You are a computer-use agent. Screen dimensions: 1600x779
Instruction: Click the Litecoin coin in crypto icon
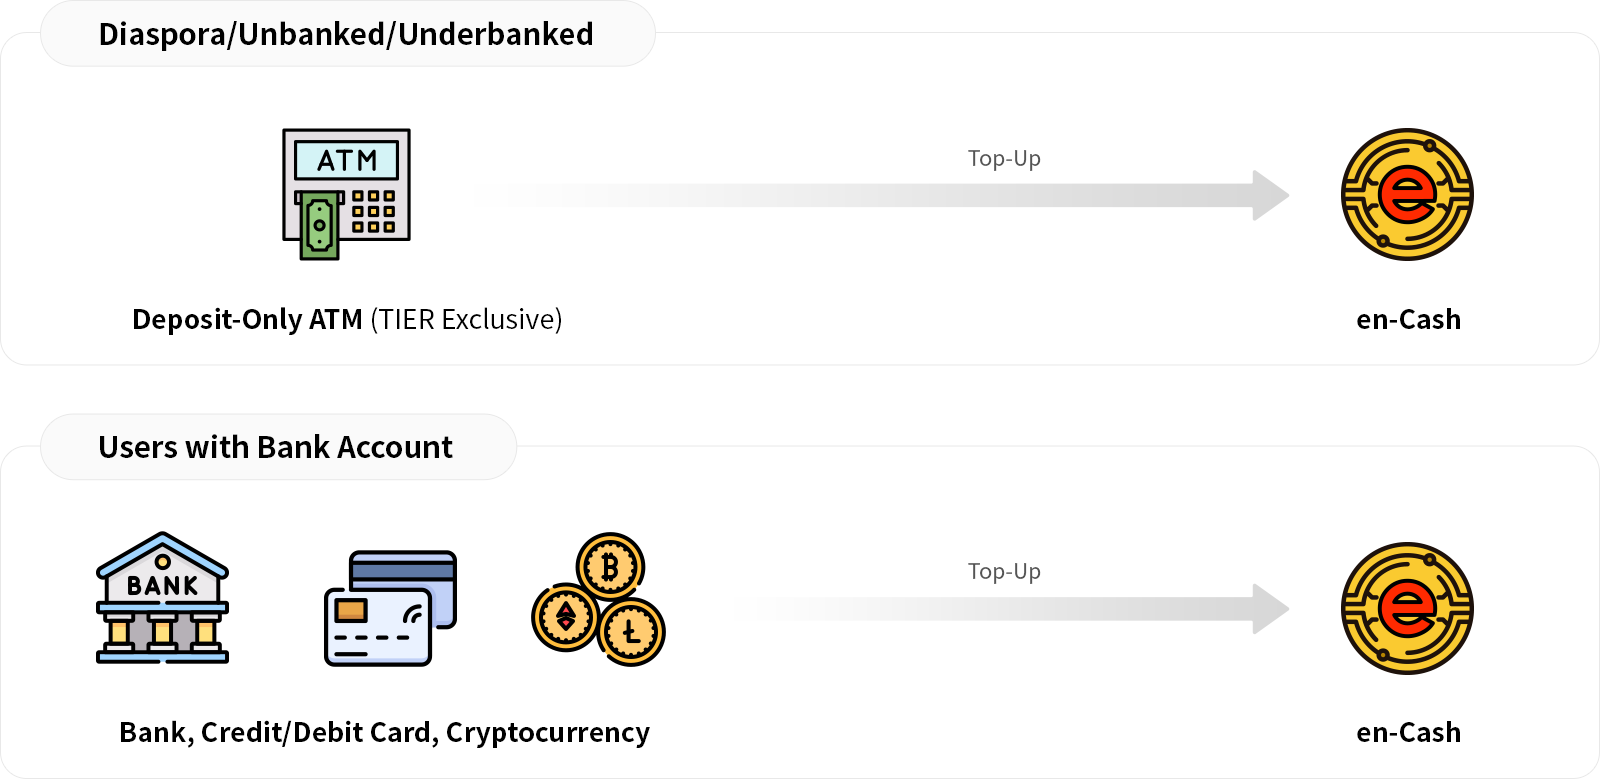click(631, 631)
